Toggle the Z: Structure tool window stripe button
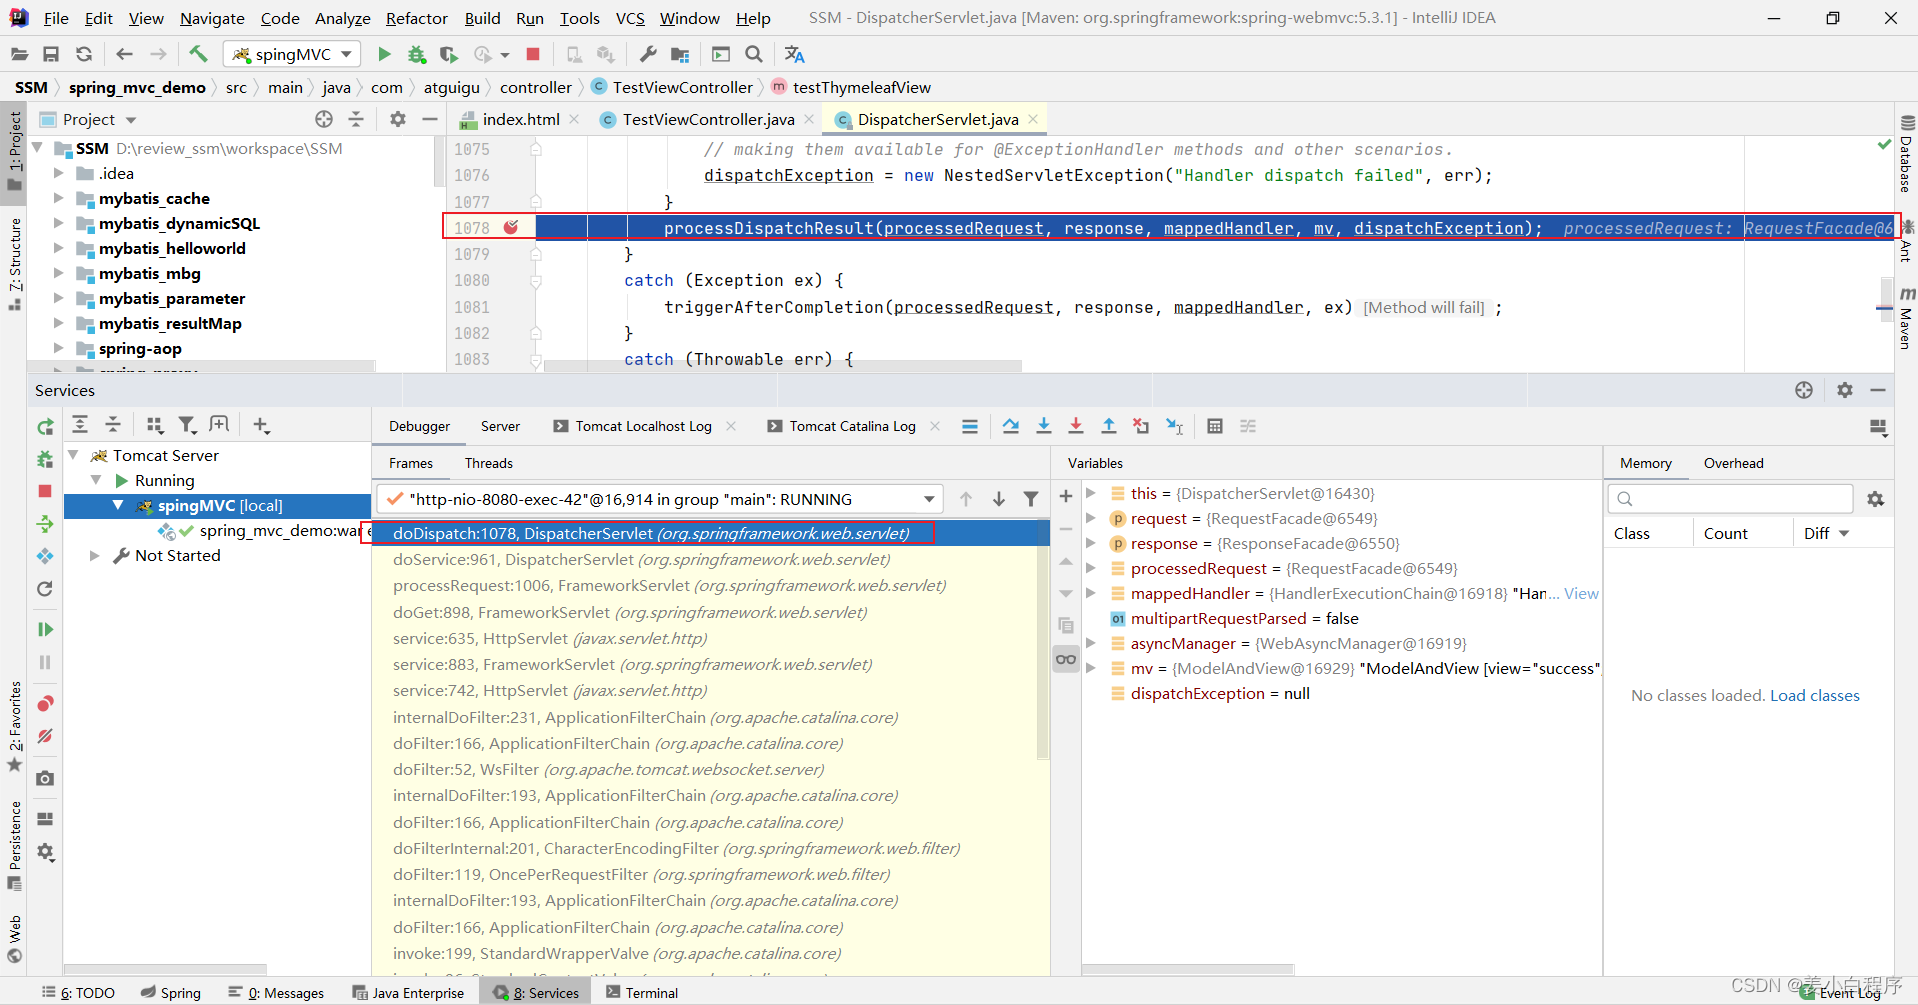Viewport: 1918px width, 1005px height. click(15, 264)
